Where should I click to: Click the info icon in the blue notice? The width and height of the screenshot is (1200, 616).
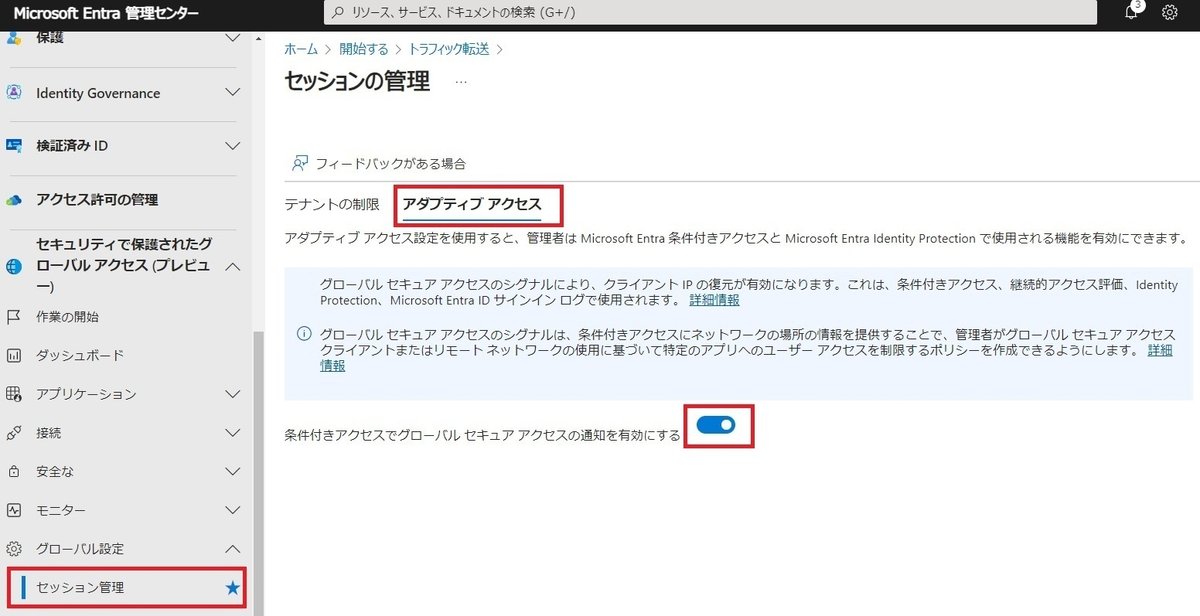304,334
